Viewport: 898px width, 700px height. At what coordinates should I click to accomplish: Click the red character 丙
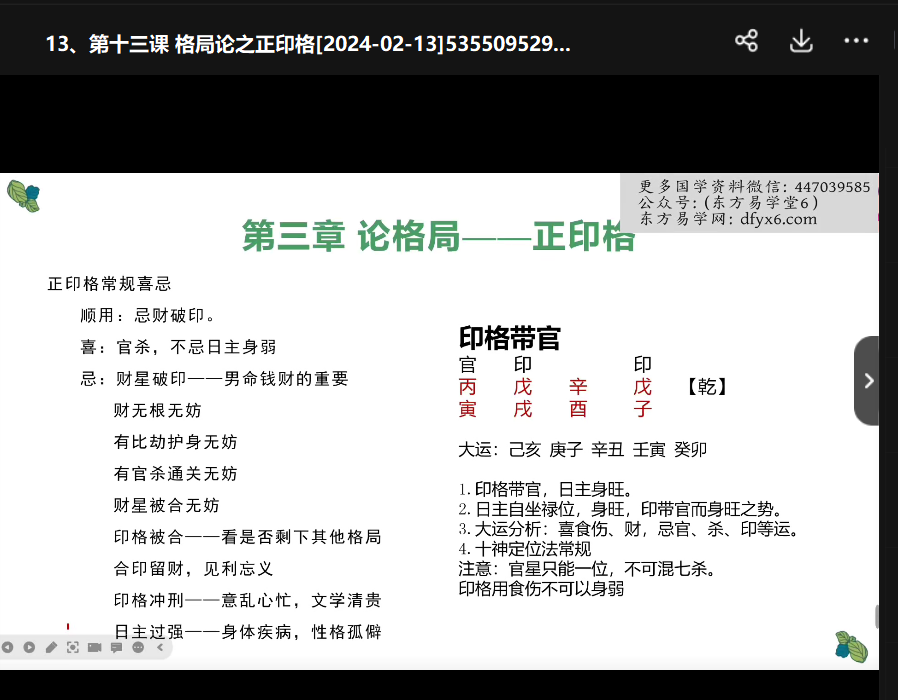tap(467, 387)
